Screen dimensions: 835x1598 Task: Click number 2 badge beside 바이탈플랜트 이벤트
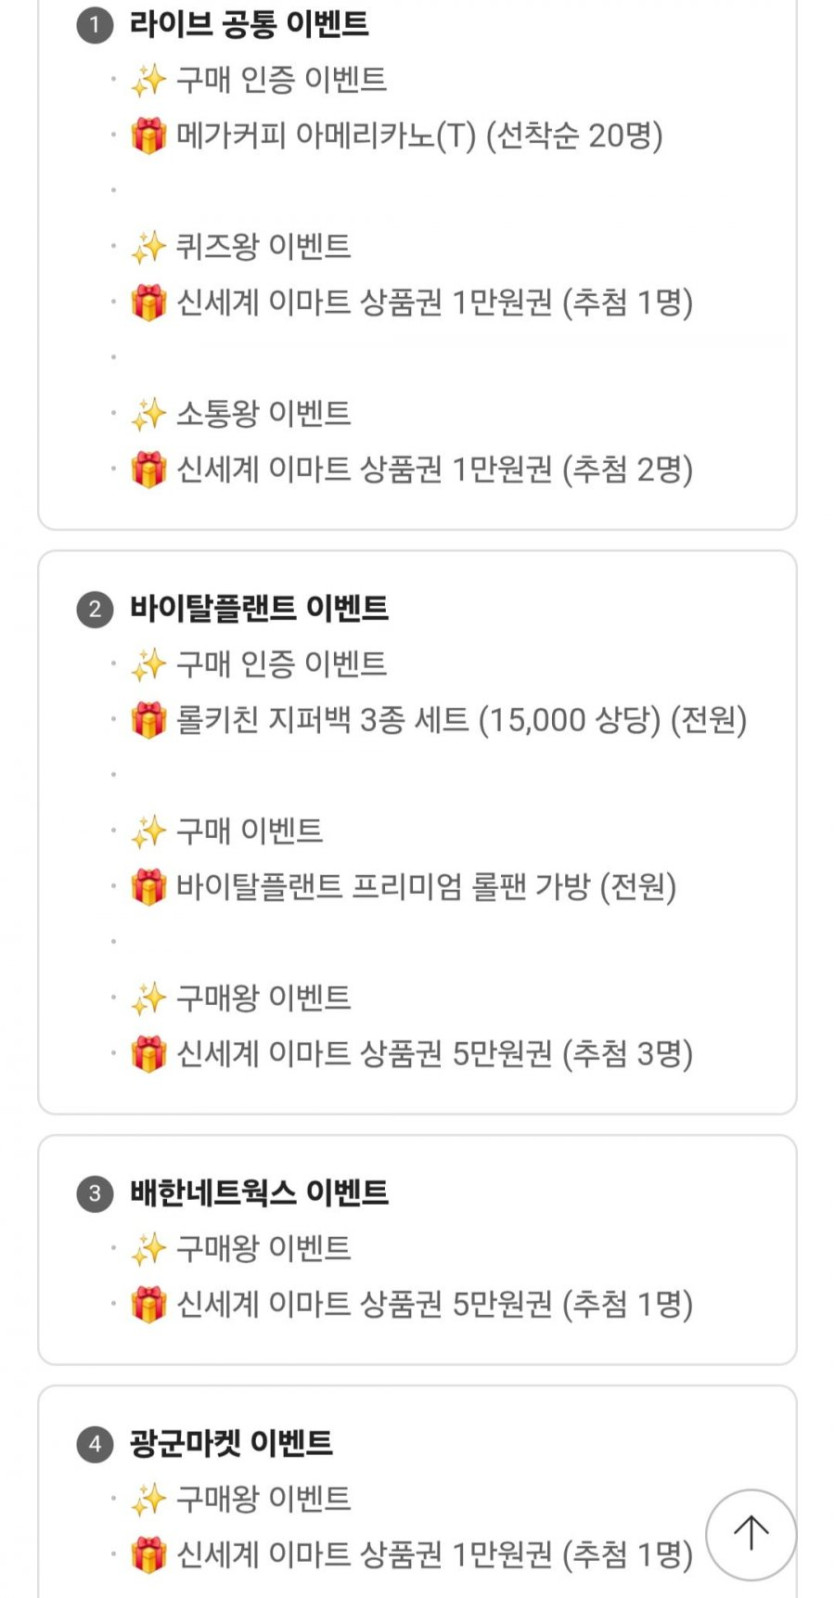coord(95,608)
